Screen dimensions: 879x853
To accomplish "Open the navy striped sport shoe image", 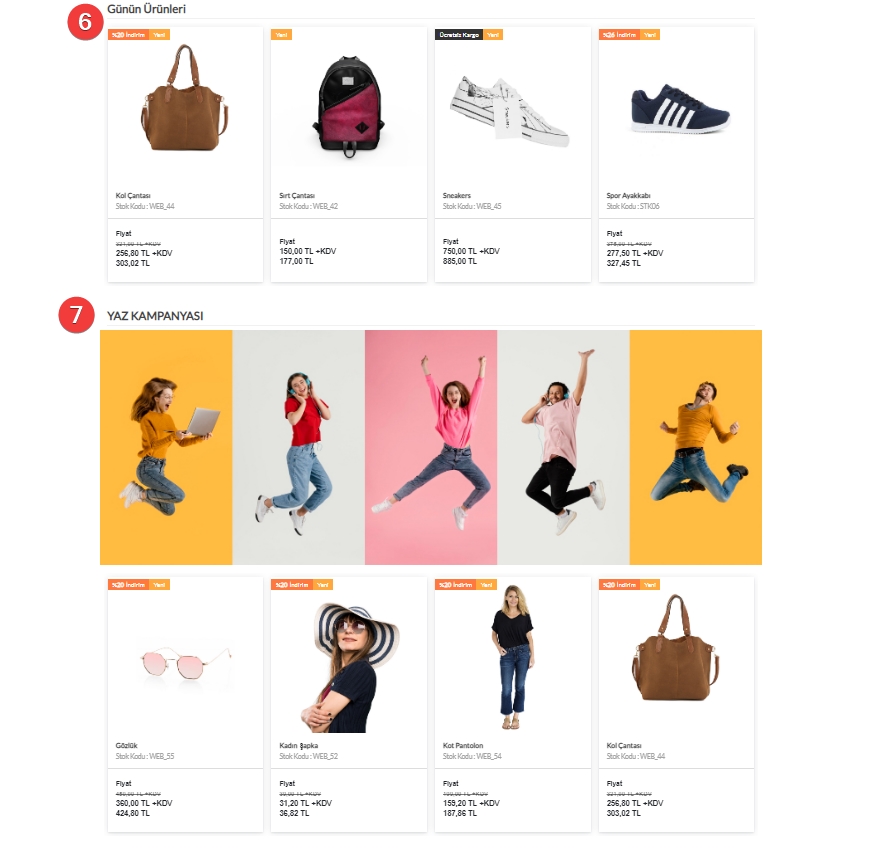I will (x=679, y=109).
